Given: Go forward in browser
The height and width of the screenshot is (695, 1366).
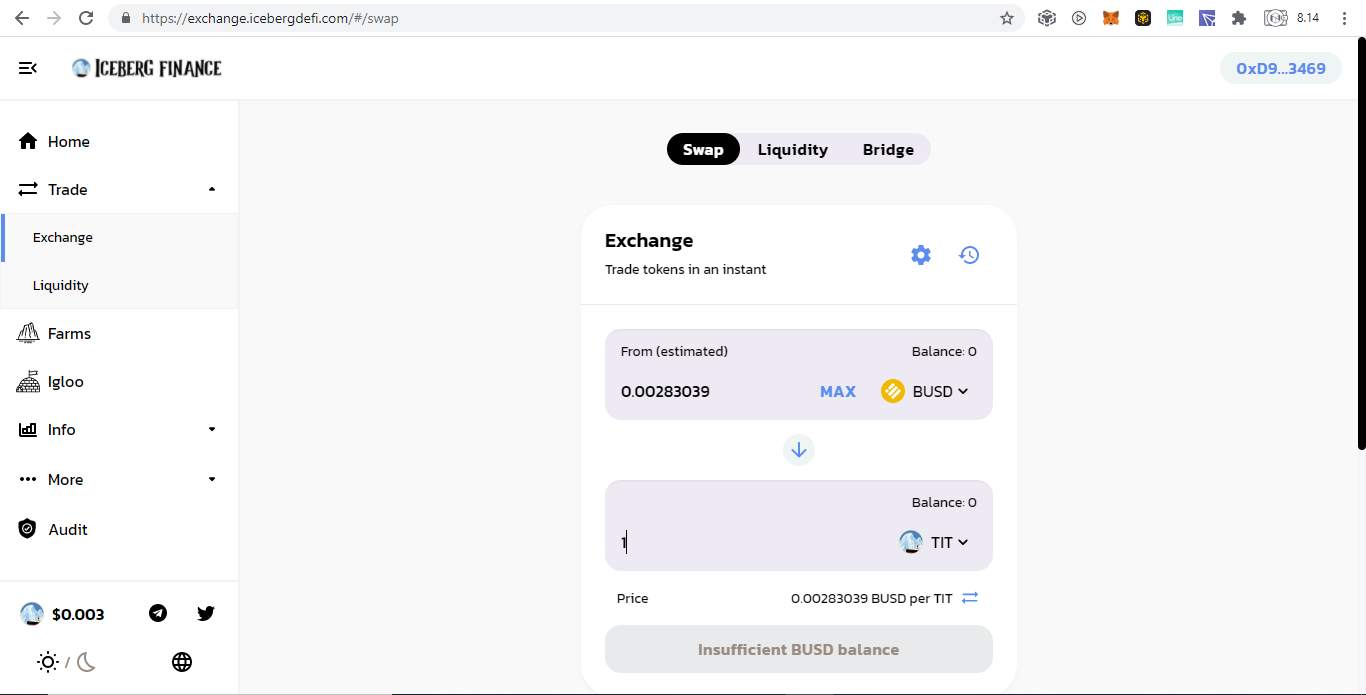Looking at the screenshot, I should [54, 18].
